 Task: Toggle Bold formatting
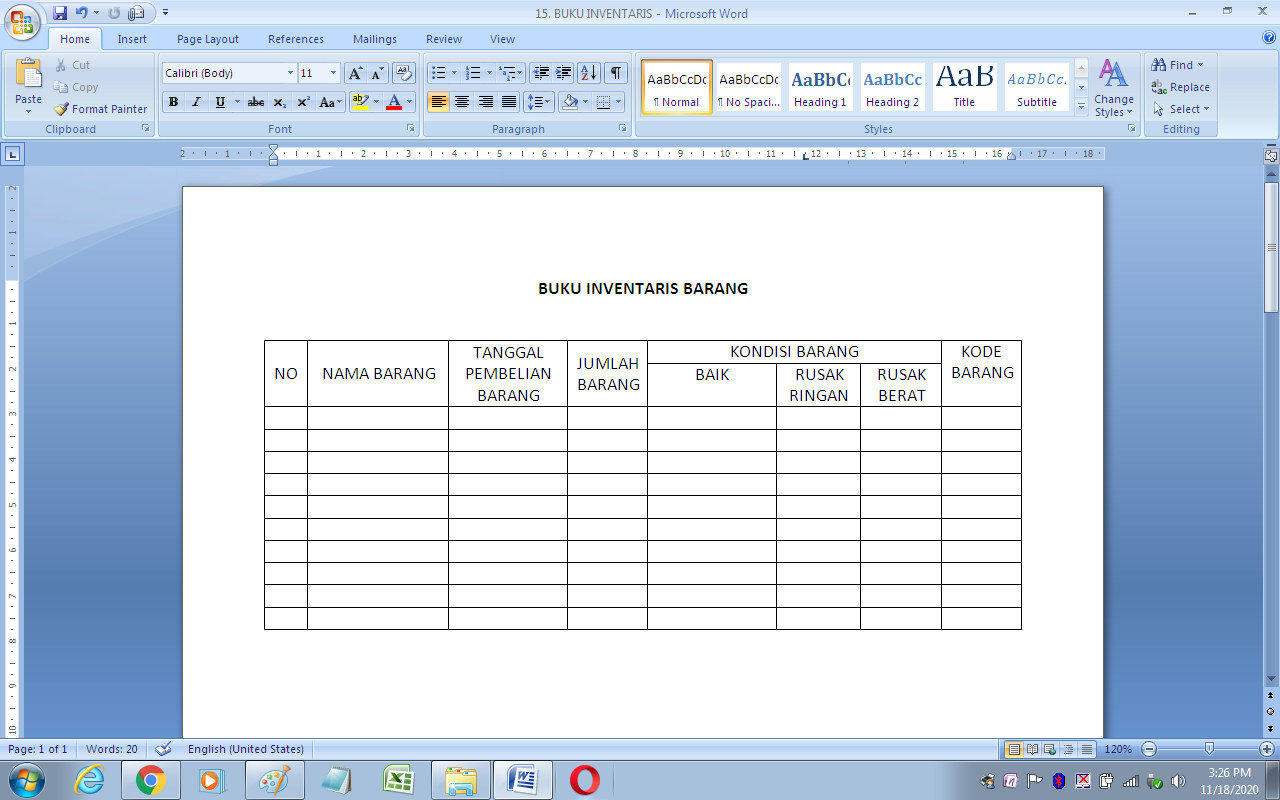point(173,102)
